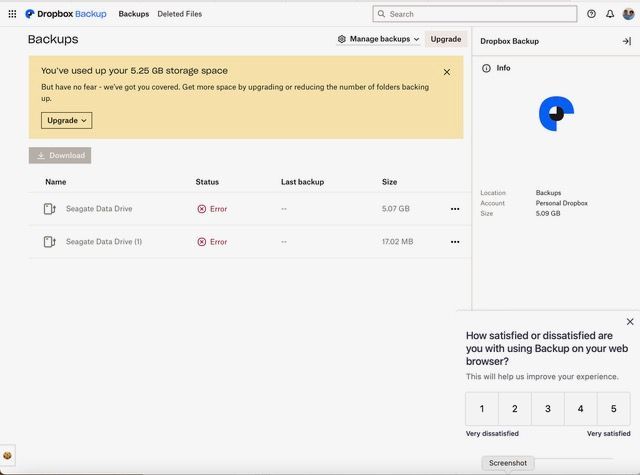Click the 17.02 MB size value
Viewport: 640px width, 475px height.
398,242
